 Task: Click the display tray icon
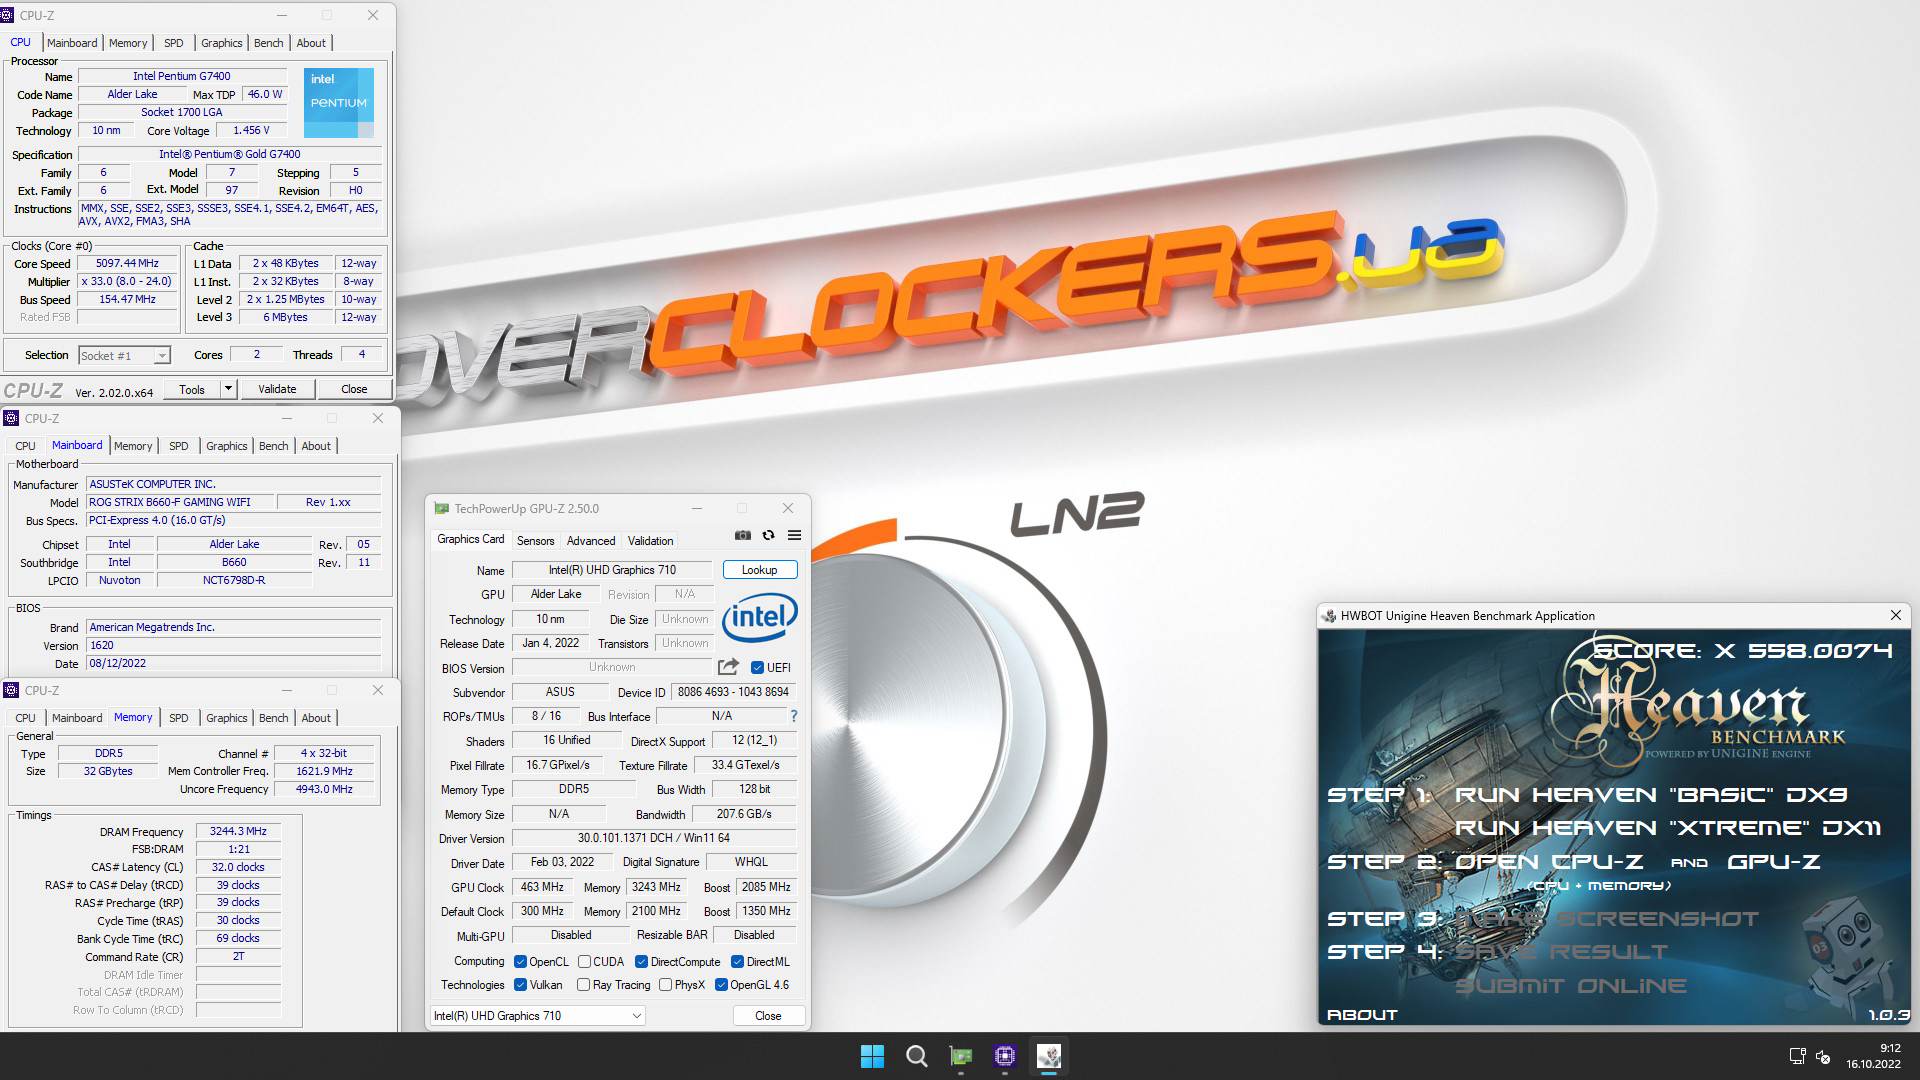(1797, 1056)
